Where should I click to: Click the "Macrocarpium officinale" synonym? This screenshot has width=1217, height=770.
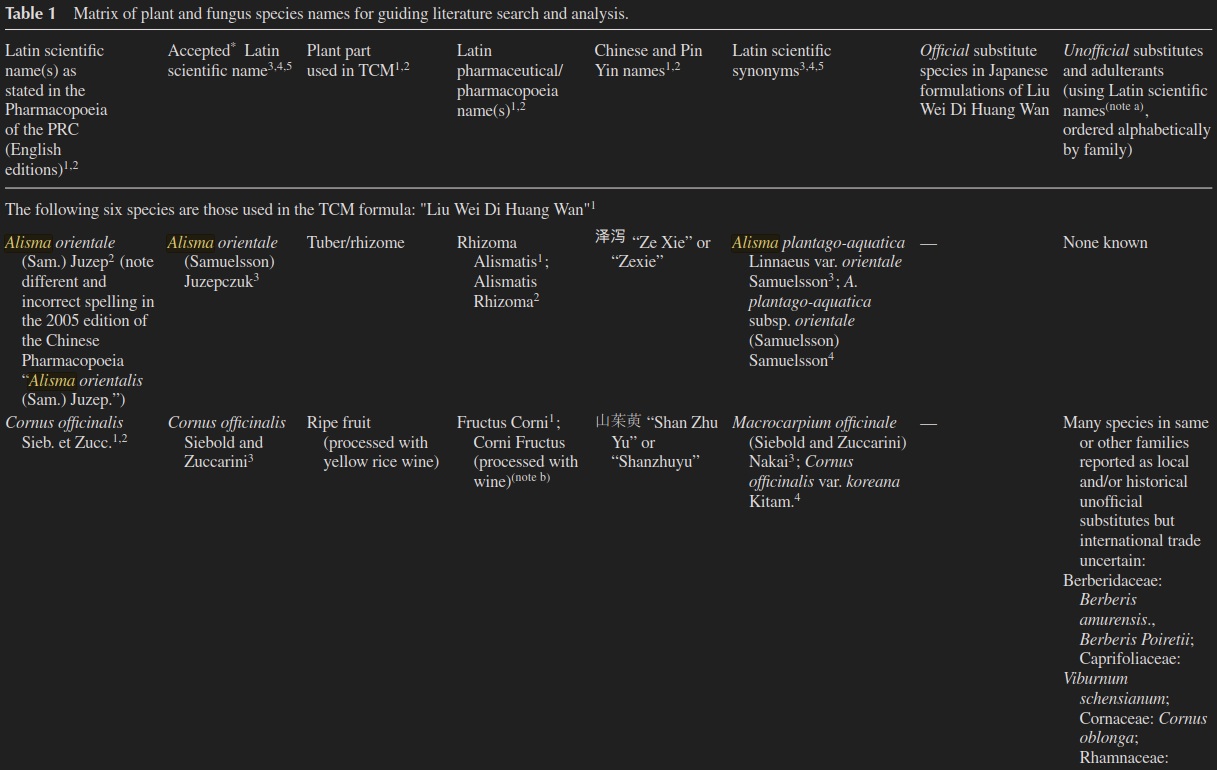814,423
